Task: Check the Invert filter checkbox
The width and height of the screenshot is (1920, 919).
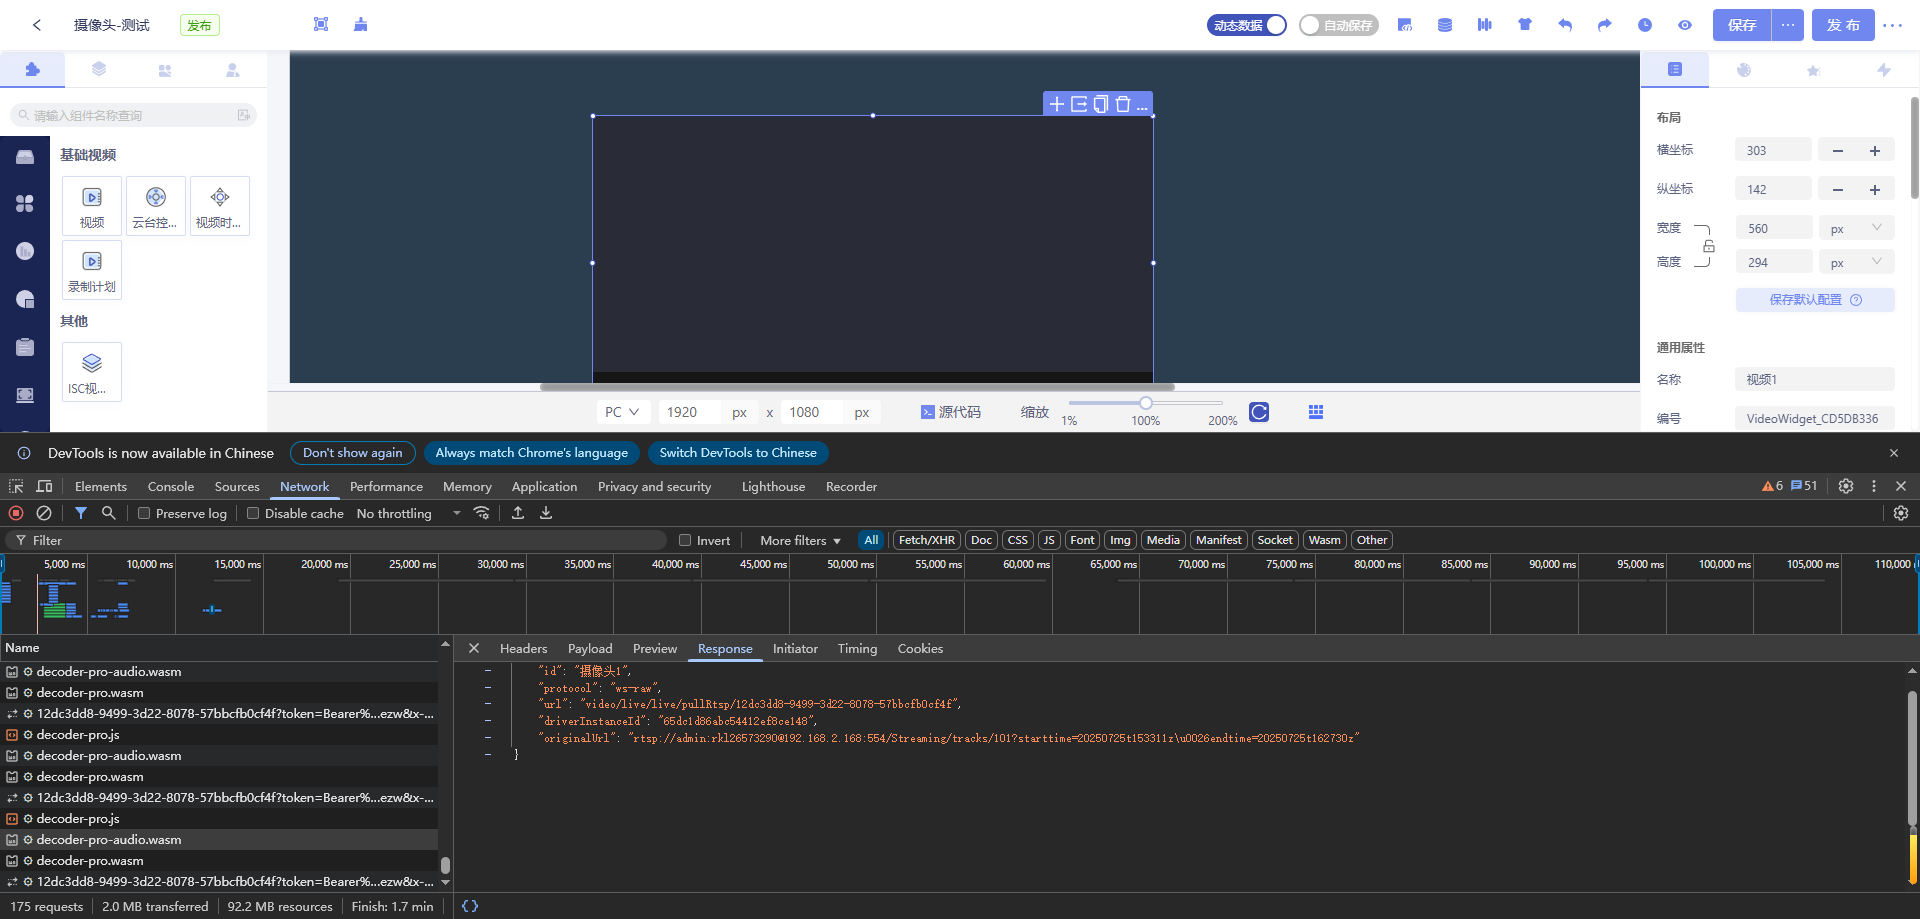Action: point(685,540)
